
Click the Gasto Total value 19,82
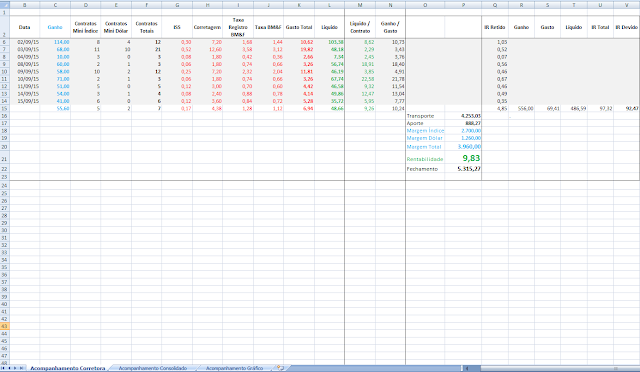tap(299, 49)
